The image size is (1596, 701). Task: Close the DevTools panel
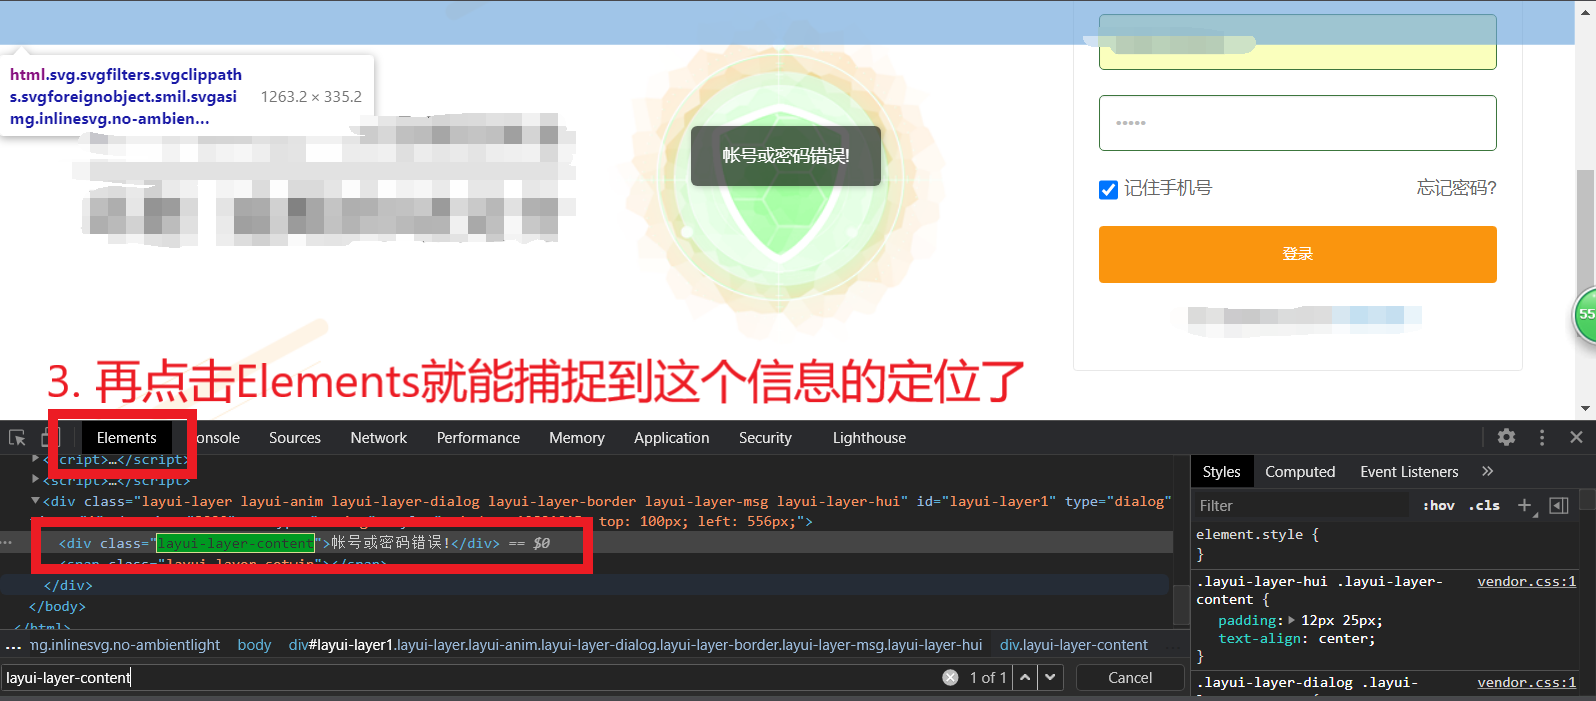tap(1576, 437)
